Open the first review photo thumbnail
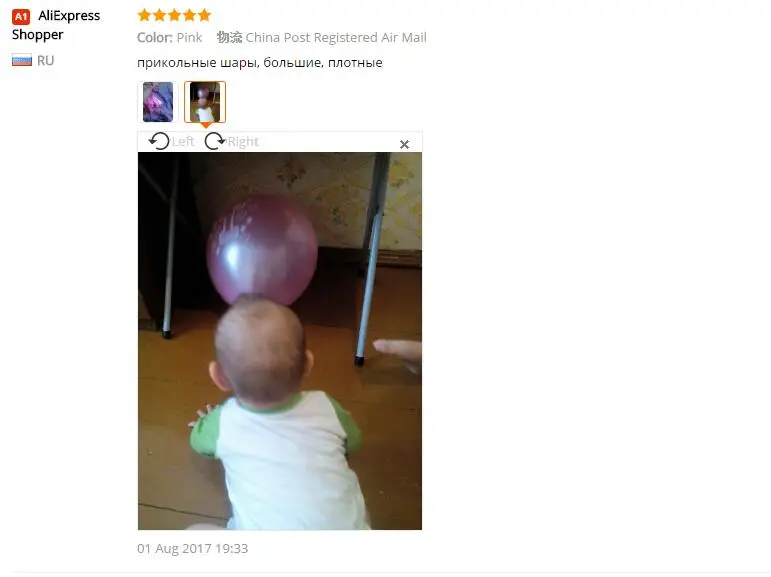Viewport: 771px width, 577px height. click(158, 102)
